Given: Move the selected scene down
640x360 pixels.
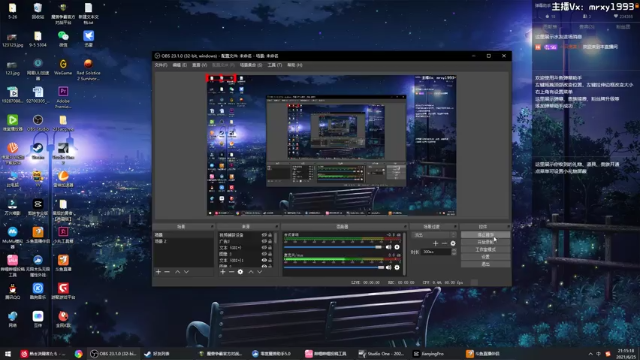Looking at the screenshot, I should point(186,272).
